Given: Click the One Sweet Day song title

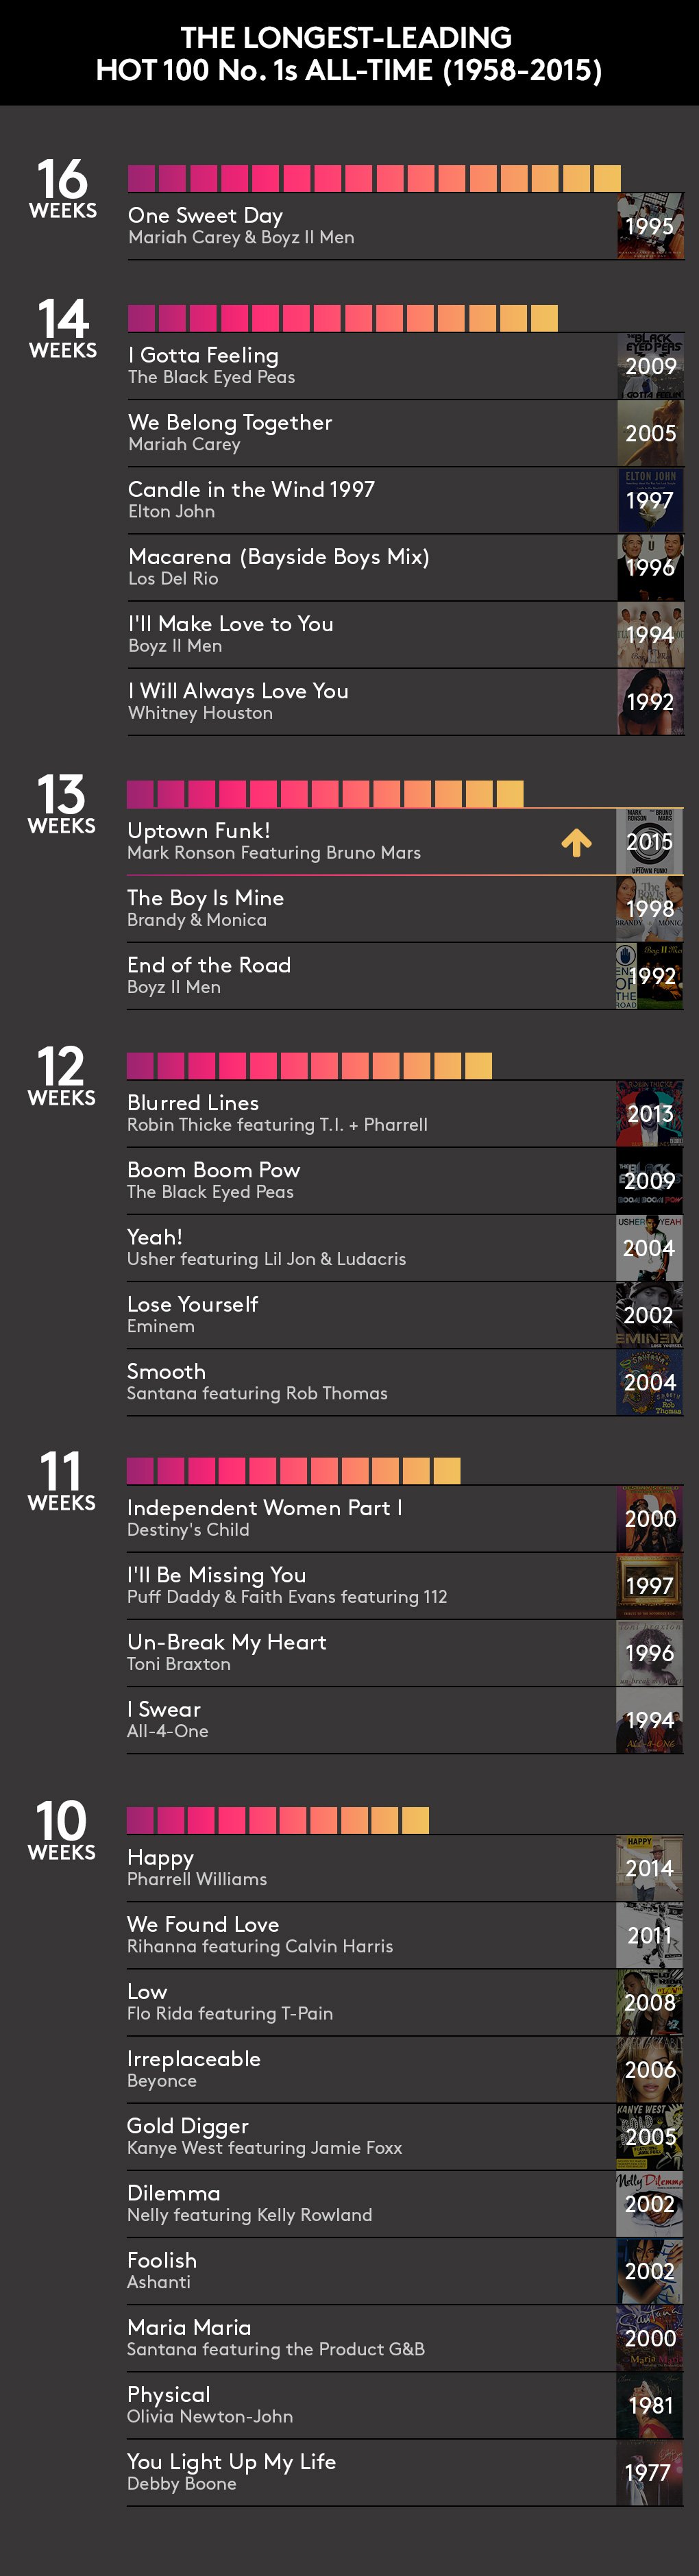Looking at the screenshot, I should [x=205, y=215].
